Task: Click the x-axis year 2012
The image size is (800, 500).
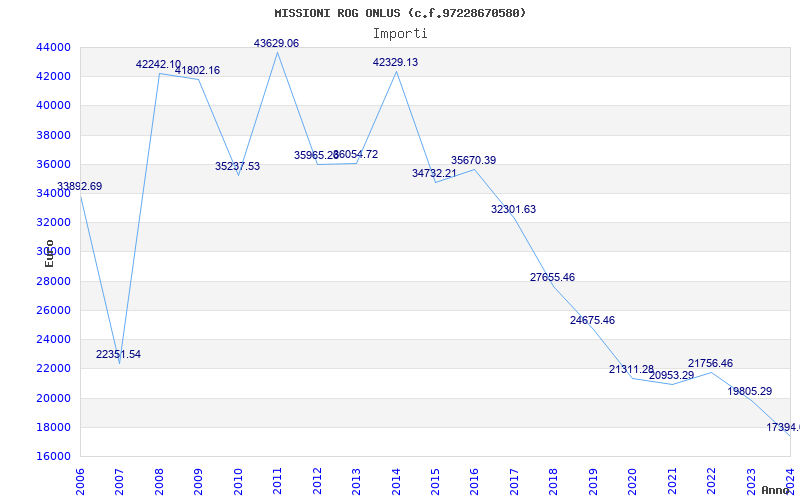Action: click(317, 482)
